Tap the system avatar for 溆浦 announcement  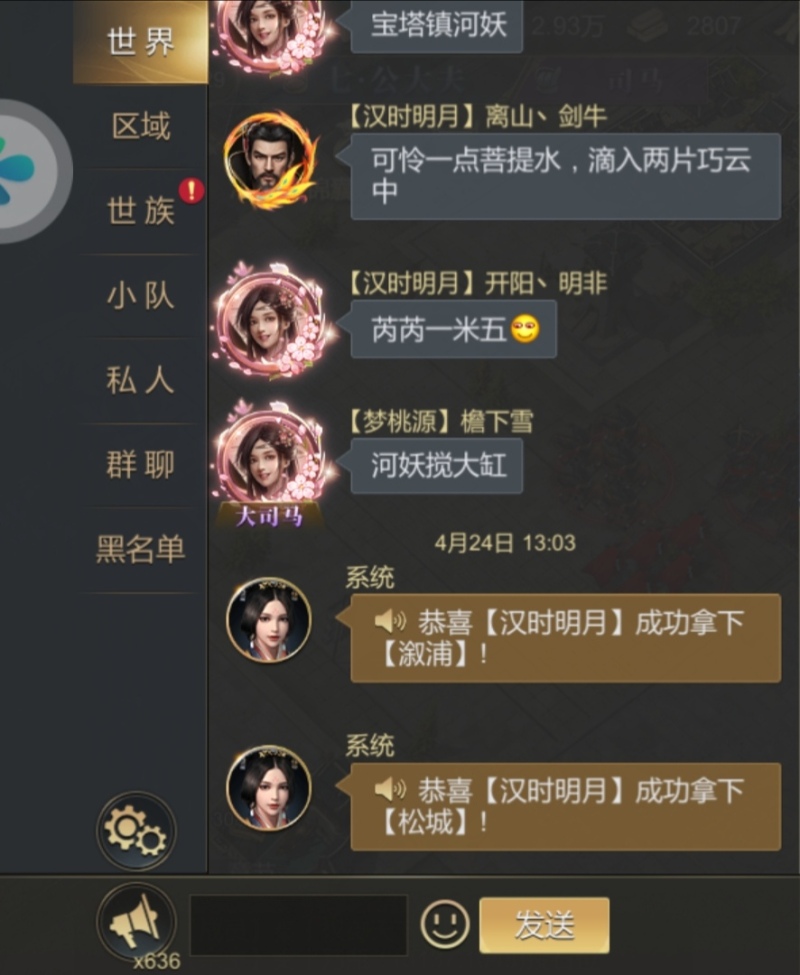coord(269,620)
